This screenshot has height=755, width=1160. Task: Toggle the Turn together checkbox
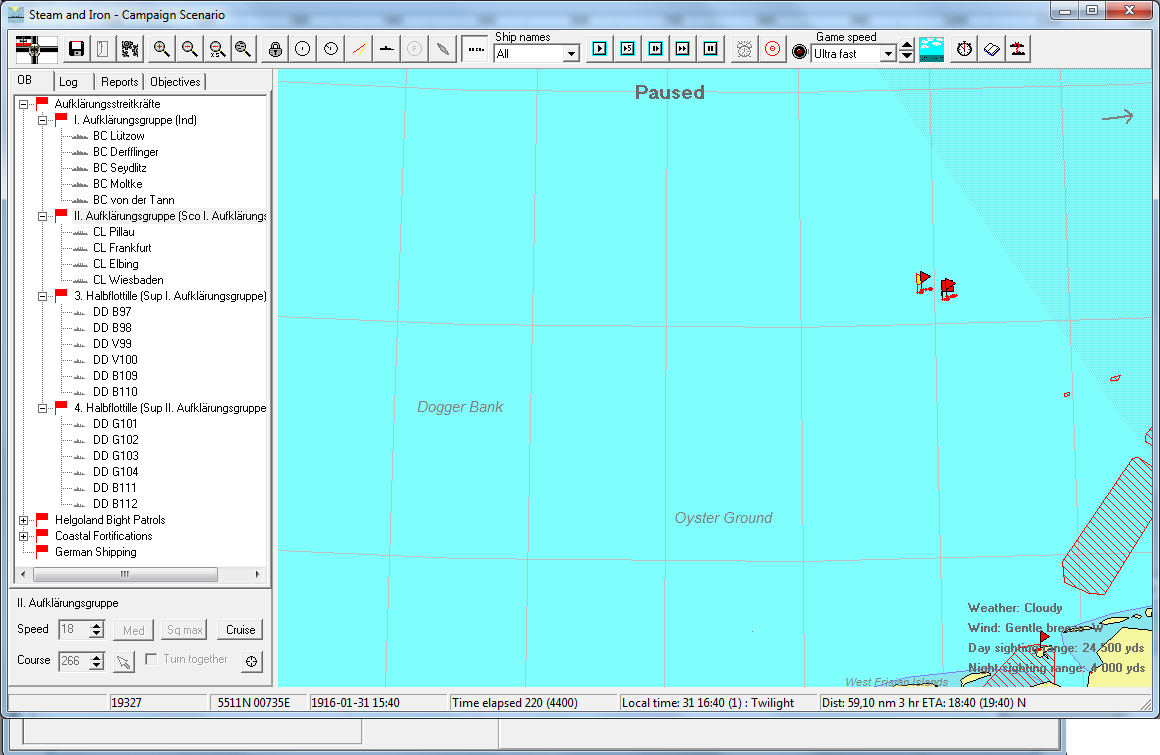coord(152,659)
